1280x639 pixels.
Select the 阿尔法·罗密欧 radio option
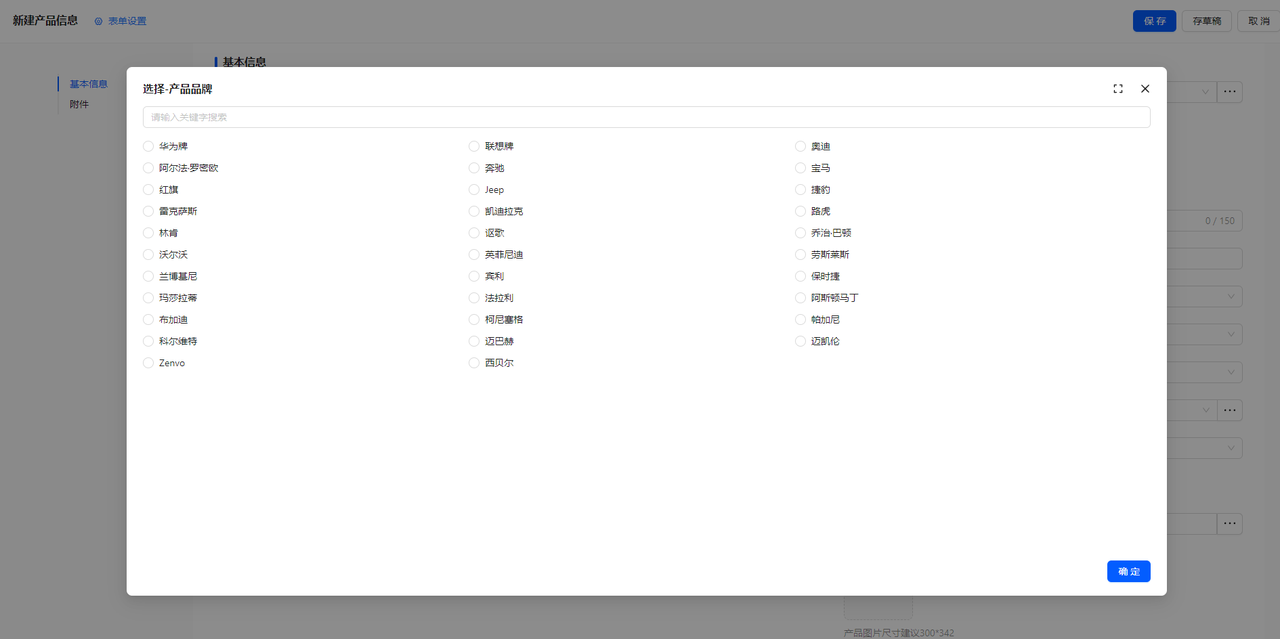coord(149,168)
